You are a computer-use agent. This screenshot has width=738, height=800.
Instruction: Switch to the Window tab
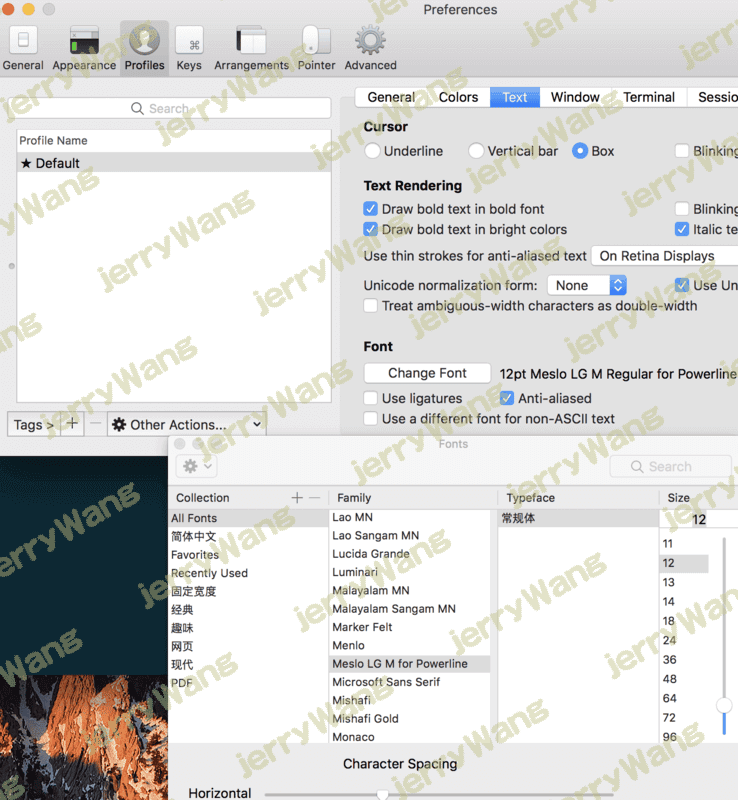click(x=575, y=97)
